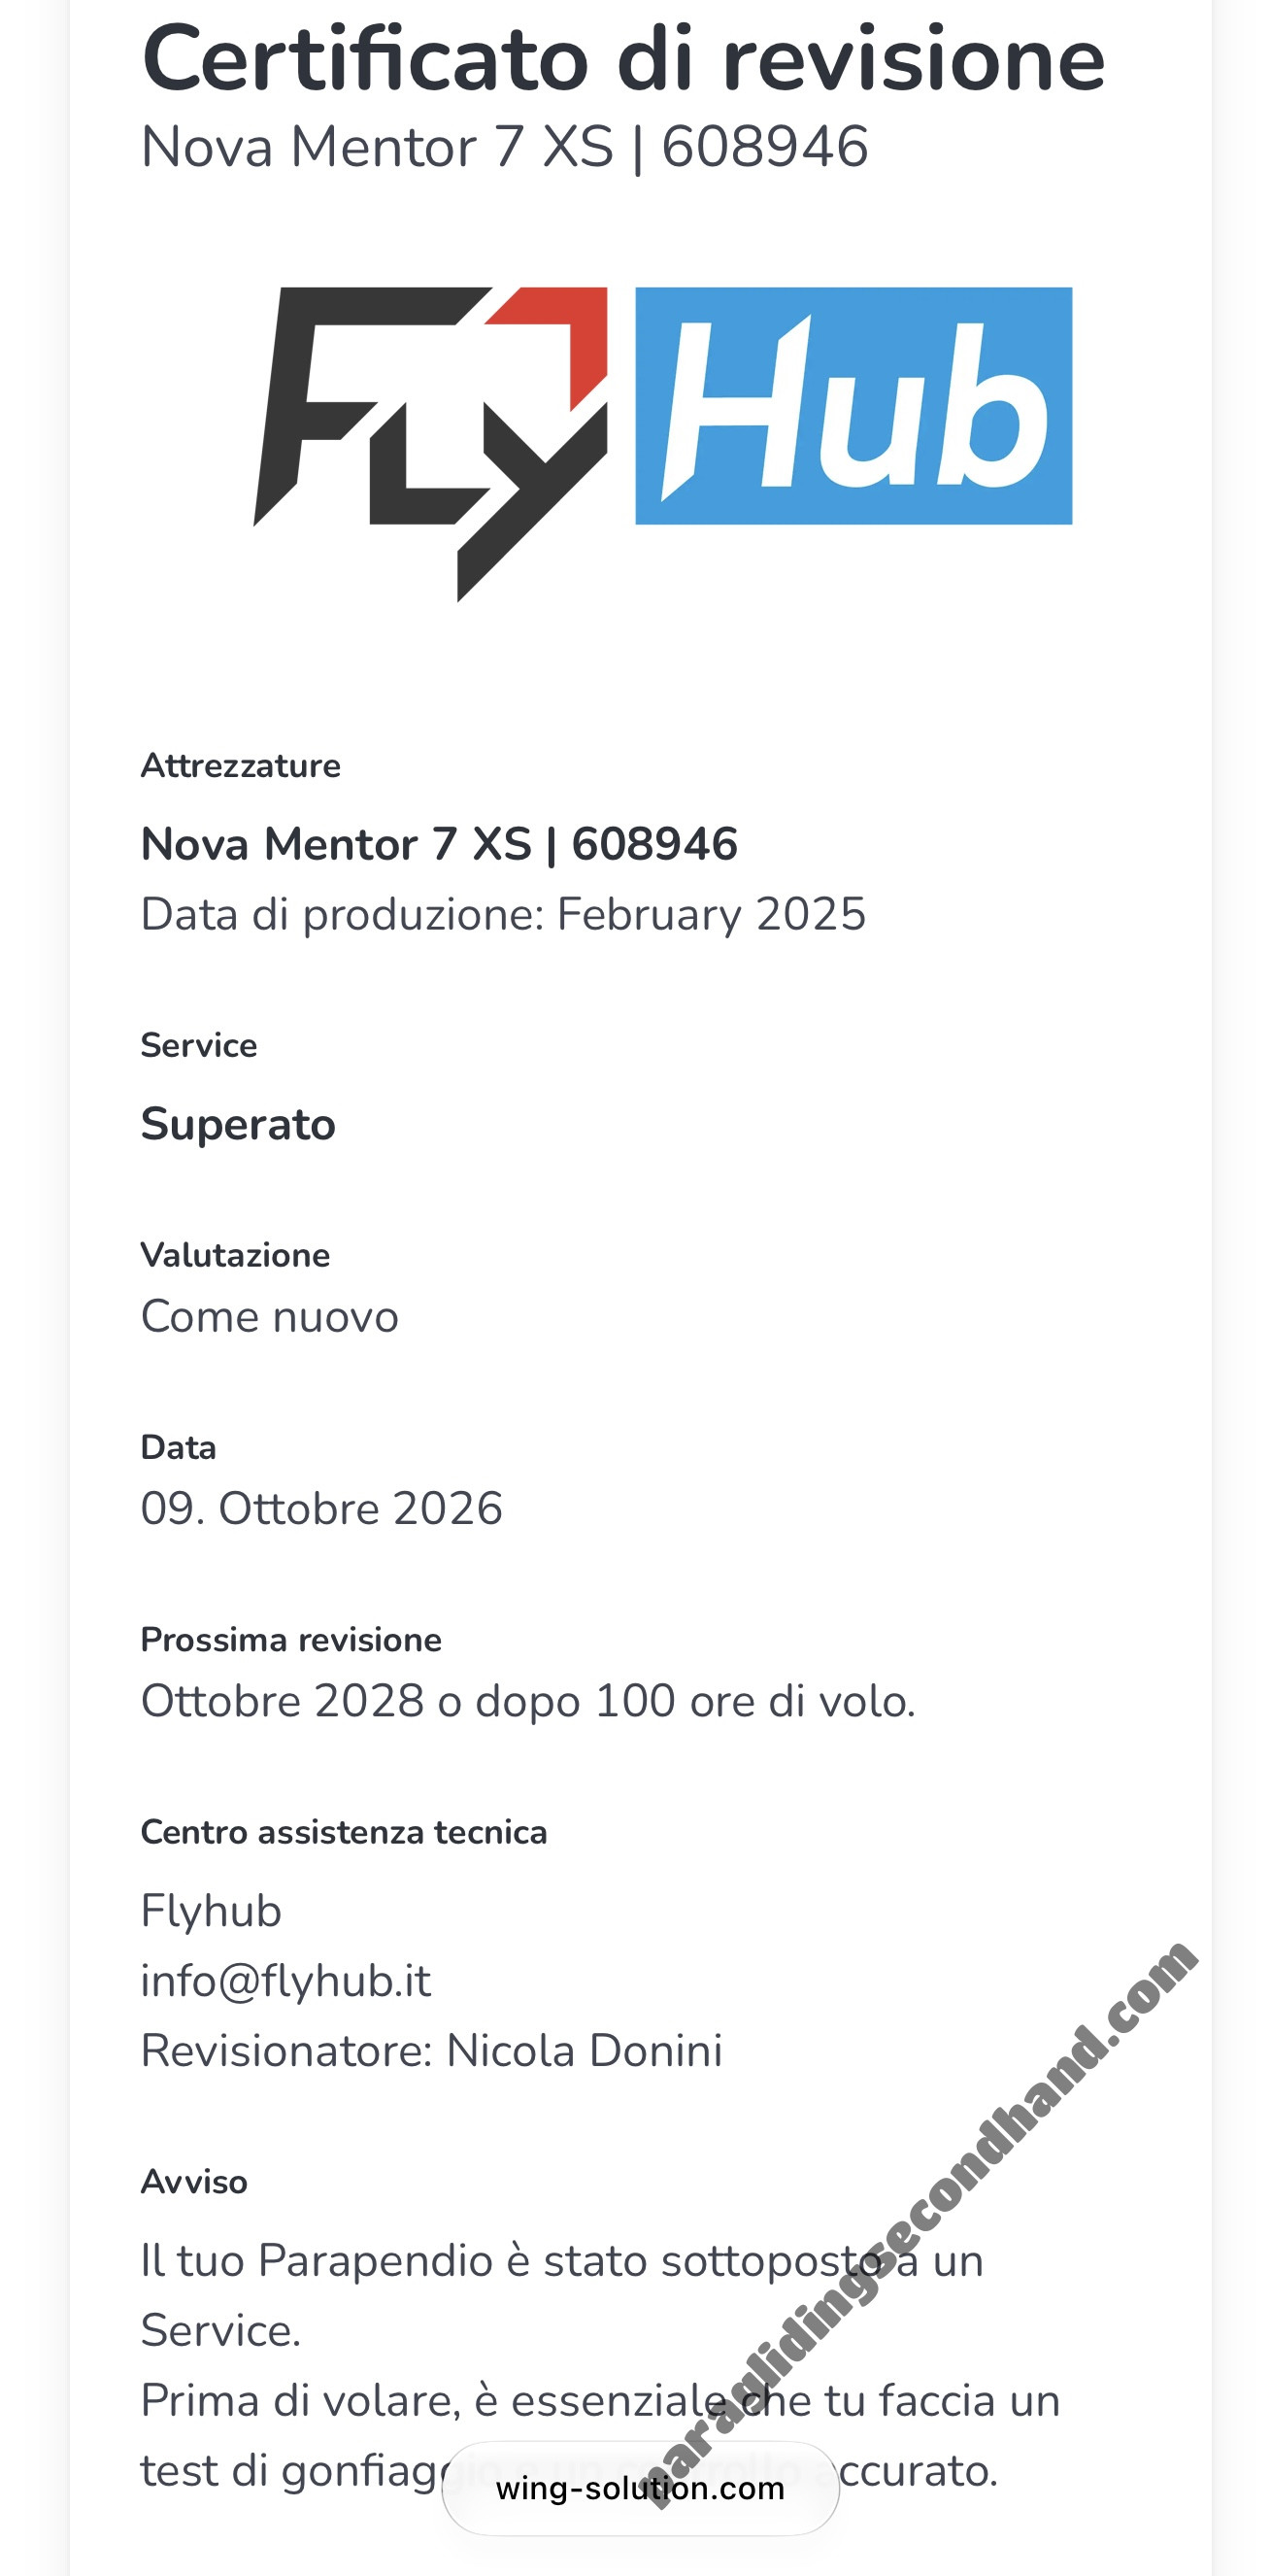Click the info@flyhub.it email address

click(x=286, y=1981)
